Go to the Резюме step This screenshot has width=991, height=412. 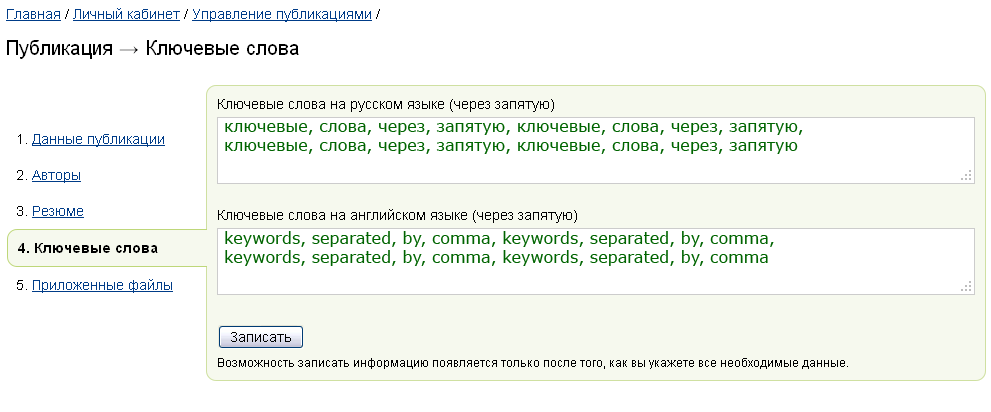(58, 212)
